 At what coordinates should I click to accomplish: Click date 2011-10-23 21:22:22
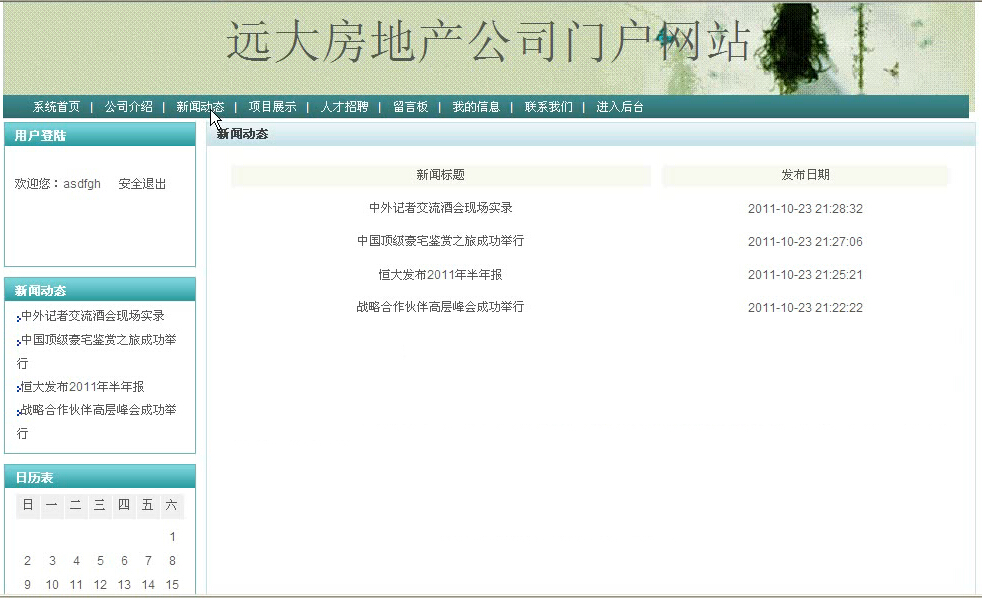[x=805, y=308]
